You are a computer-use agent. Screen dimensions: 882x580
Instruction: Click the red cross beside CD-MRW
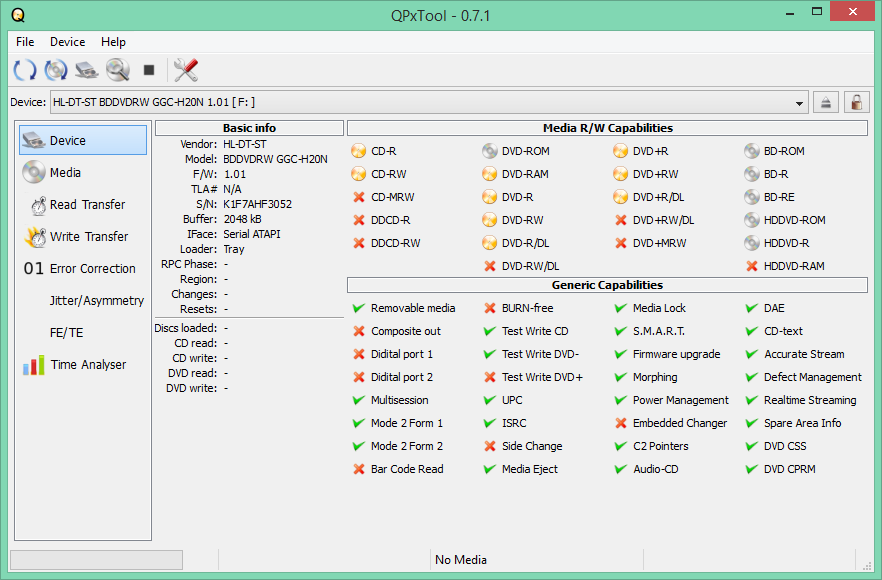pyautogui.click(x=358, y=197)
